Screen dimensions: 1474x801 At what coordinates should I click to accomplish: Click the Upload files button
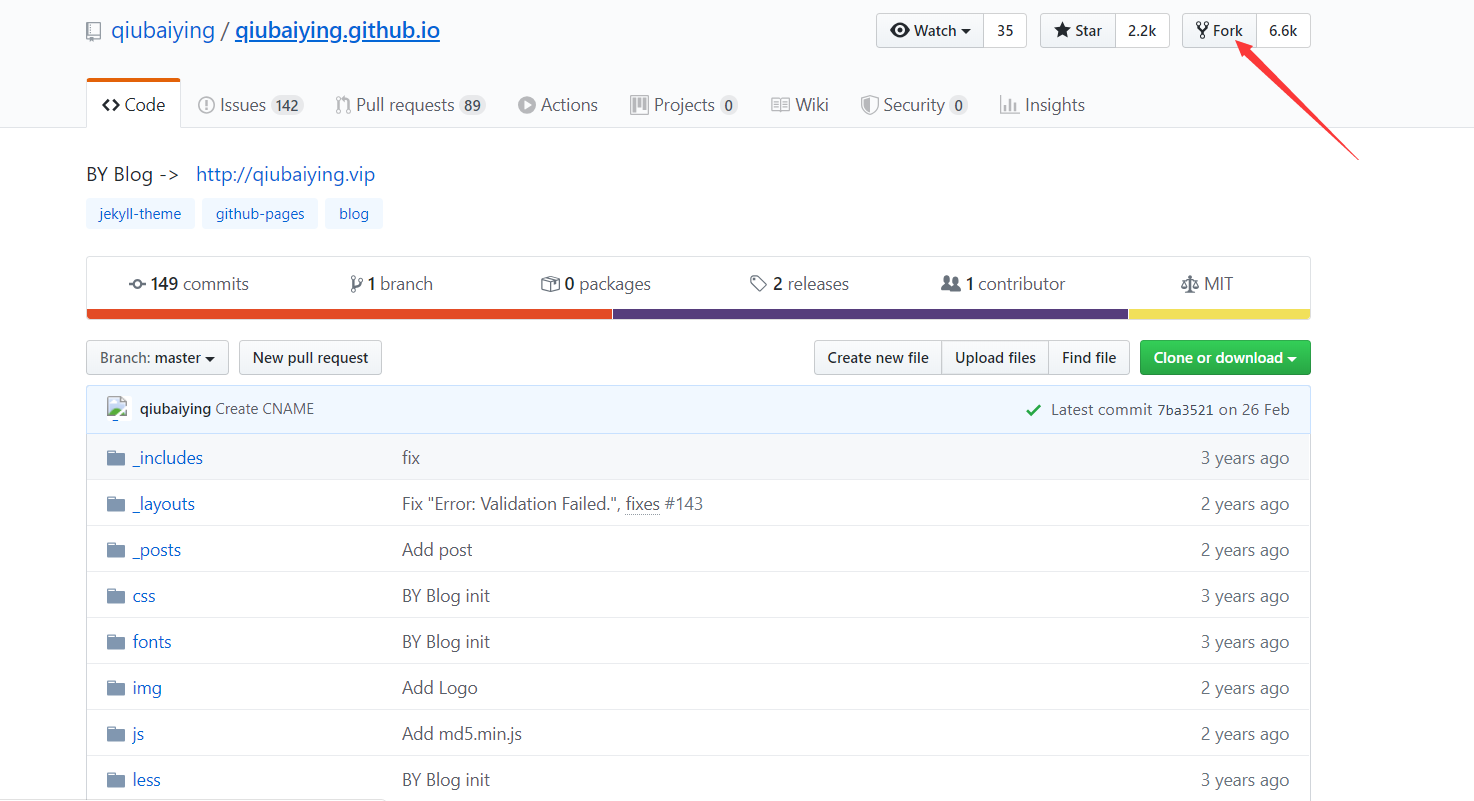pyautogui.click(x=995, y=358)
